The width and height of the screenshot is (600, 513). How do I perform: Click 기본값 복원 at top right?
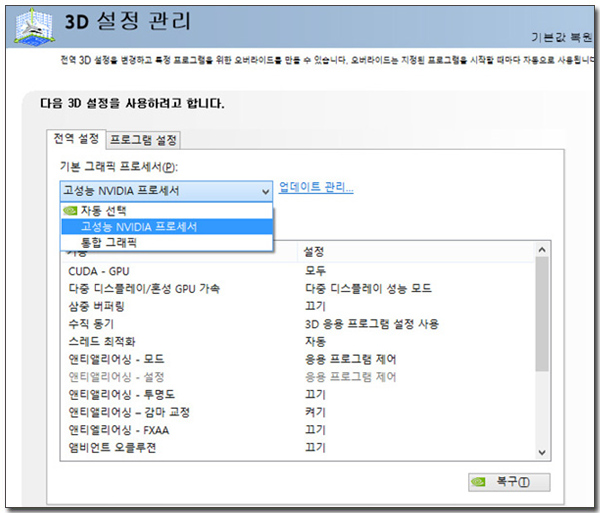(562, 37)
